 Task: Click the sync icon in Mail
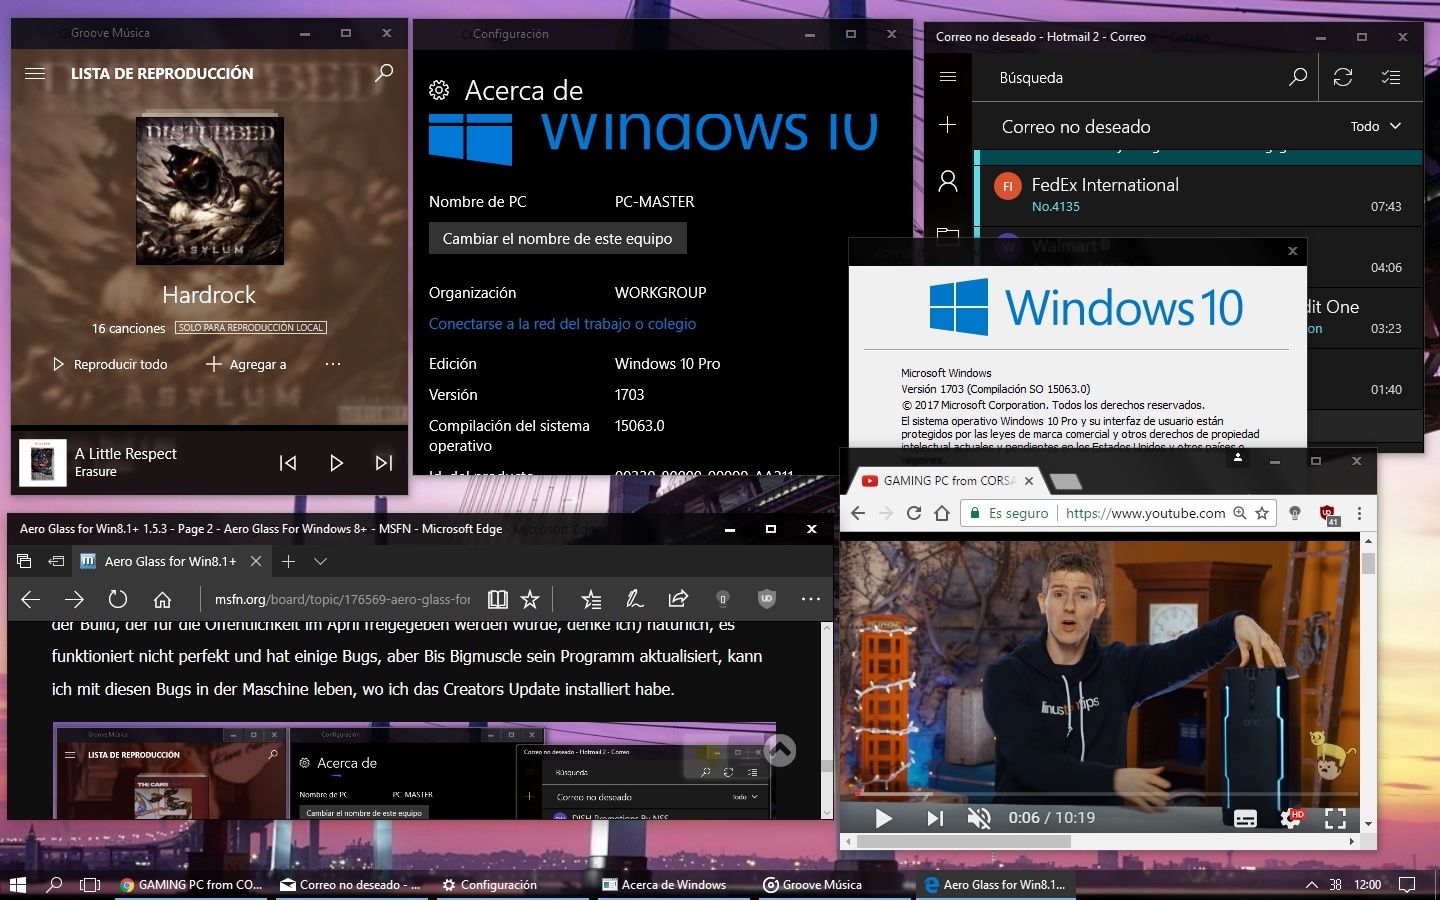point(1343,77)
